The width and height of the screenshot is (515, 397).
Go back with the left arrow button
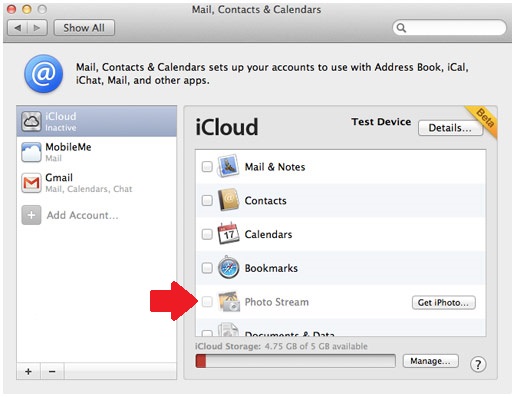pos(18,28)
